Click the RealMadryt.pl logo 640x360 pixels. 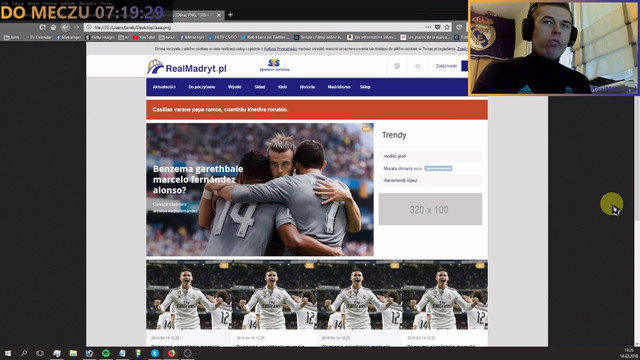[x=187, y=67]
